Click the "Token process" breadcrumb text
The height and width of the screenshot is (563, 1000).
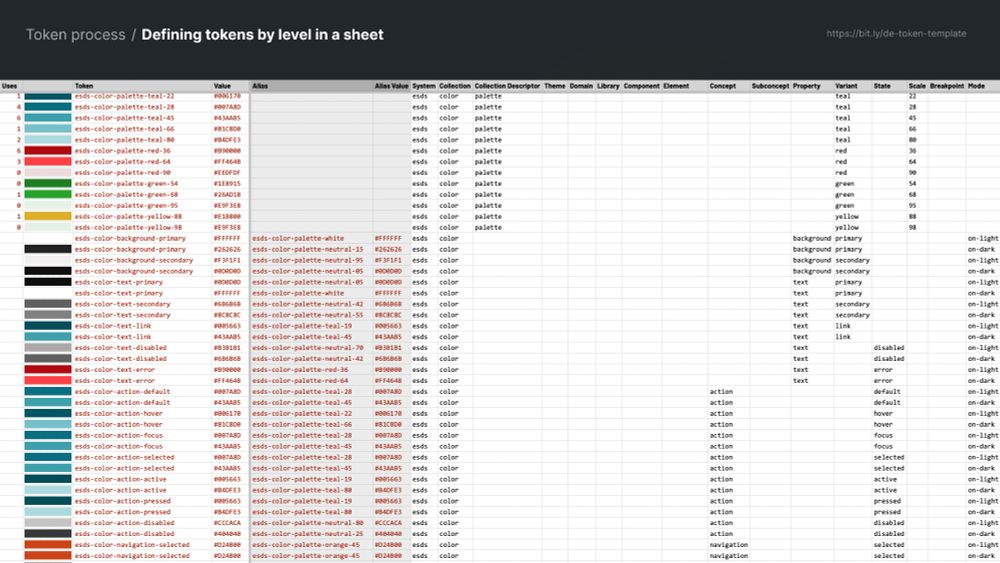point(75,34)
